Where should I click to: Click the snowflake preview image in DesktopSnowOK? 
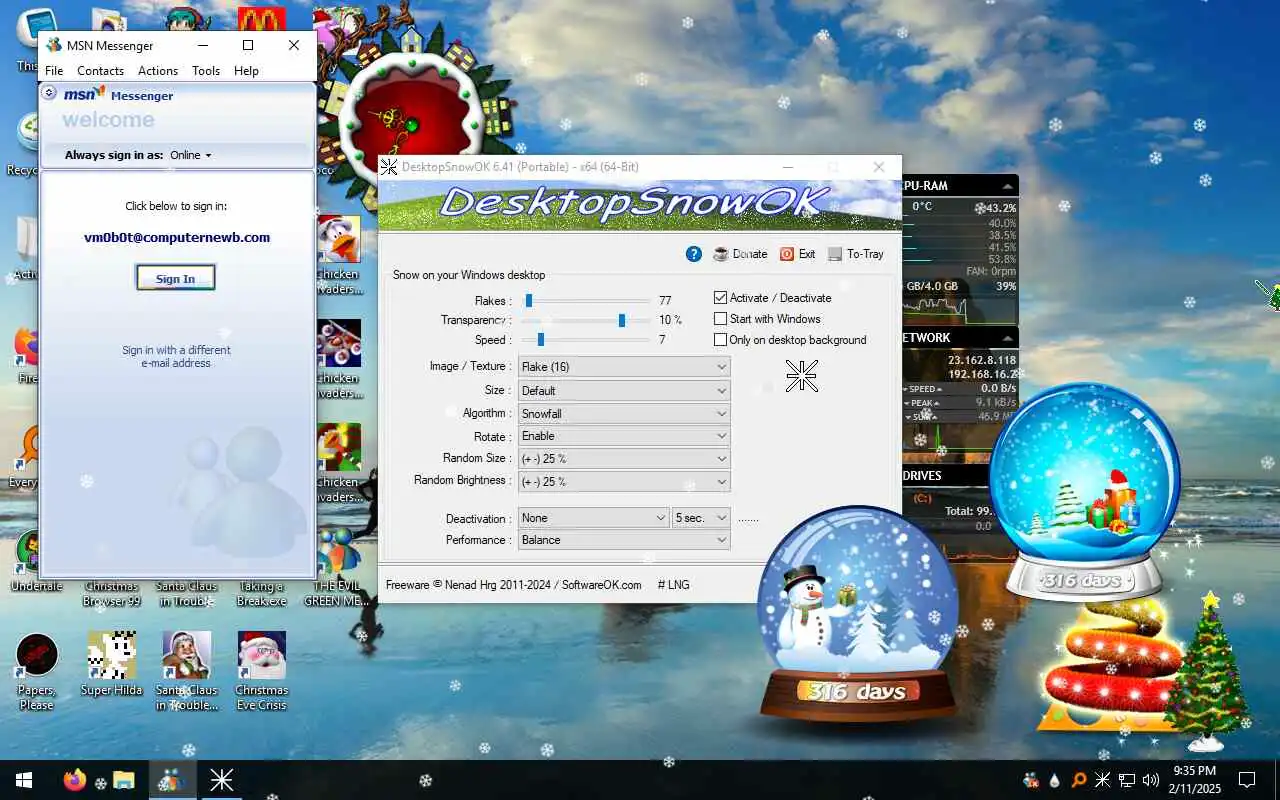(x=802, y=376)
